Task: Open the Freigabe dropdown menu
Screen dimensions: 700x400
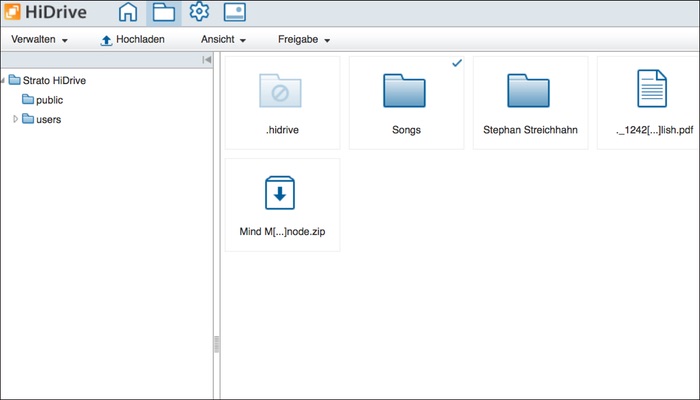Action: coord(304,40)
